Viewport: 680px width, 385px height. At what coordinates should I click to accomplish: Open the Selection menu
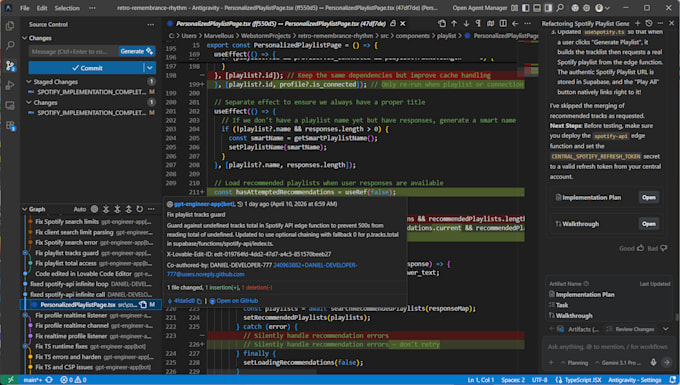coord(67,8)
